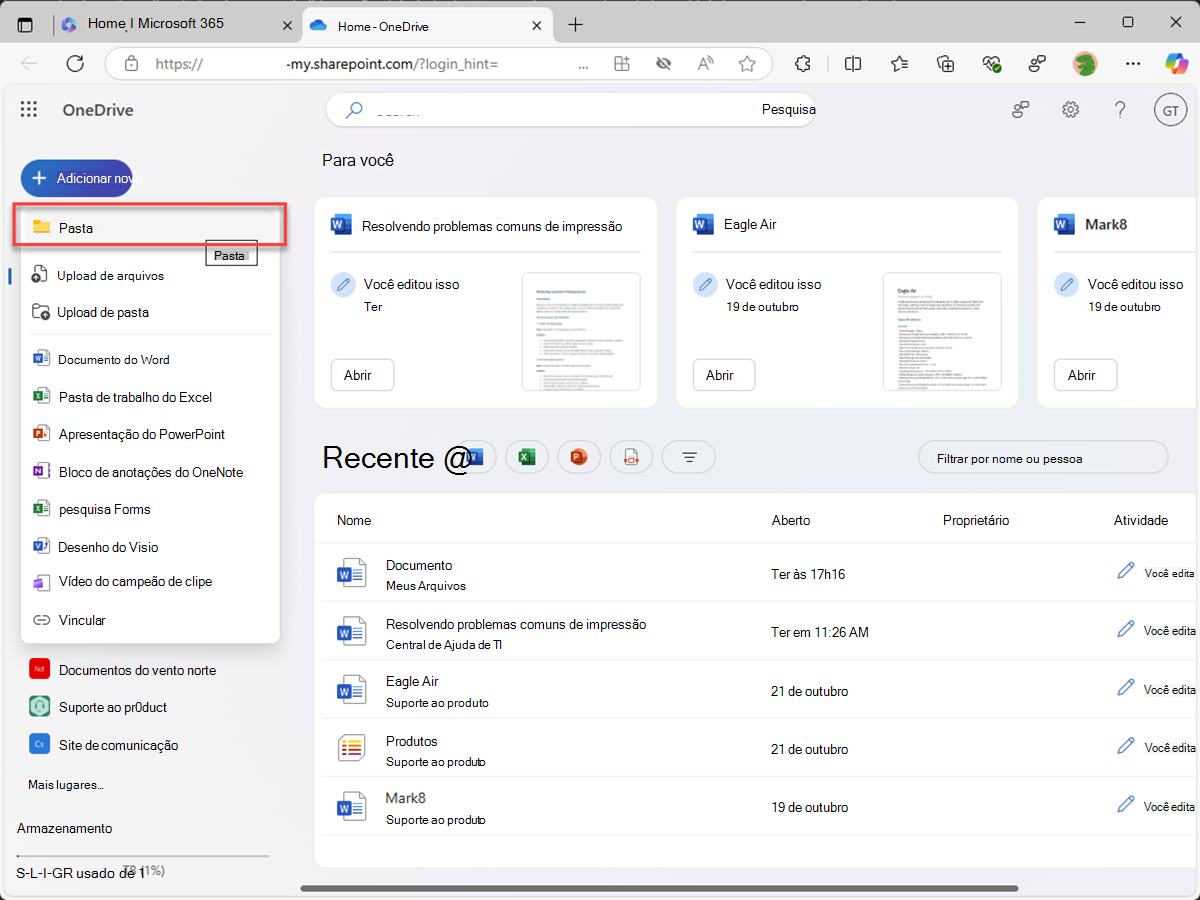
Task: Filter recent files by PowerPoint presentations
Action: (x=579, y=457)
